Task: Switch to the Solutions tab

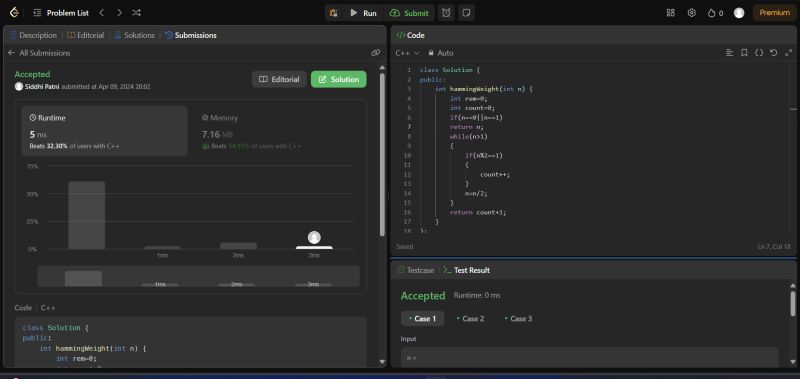Action: coord(135,35)
